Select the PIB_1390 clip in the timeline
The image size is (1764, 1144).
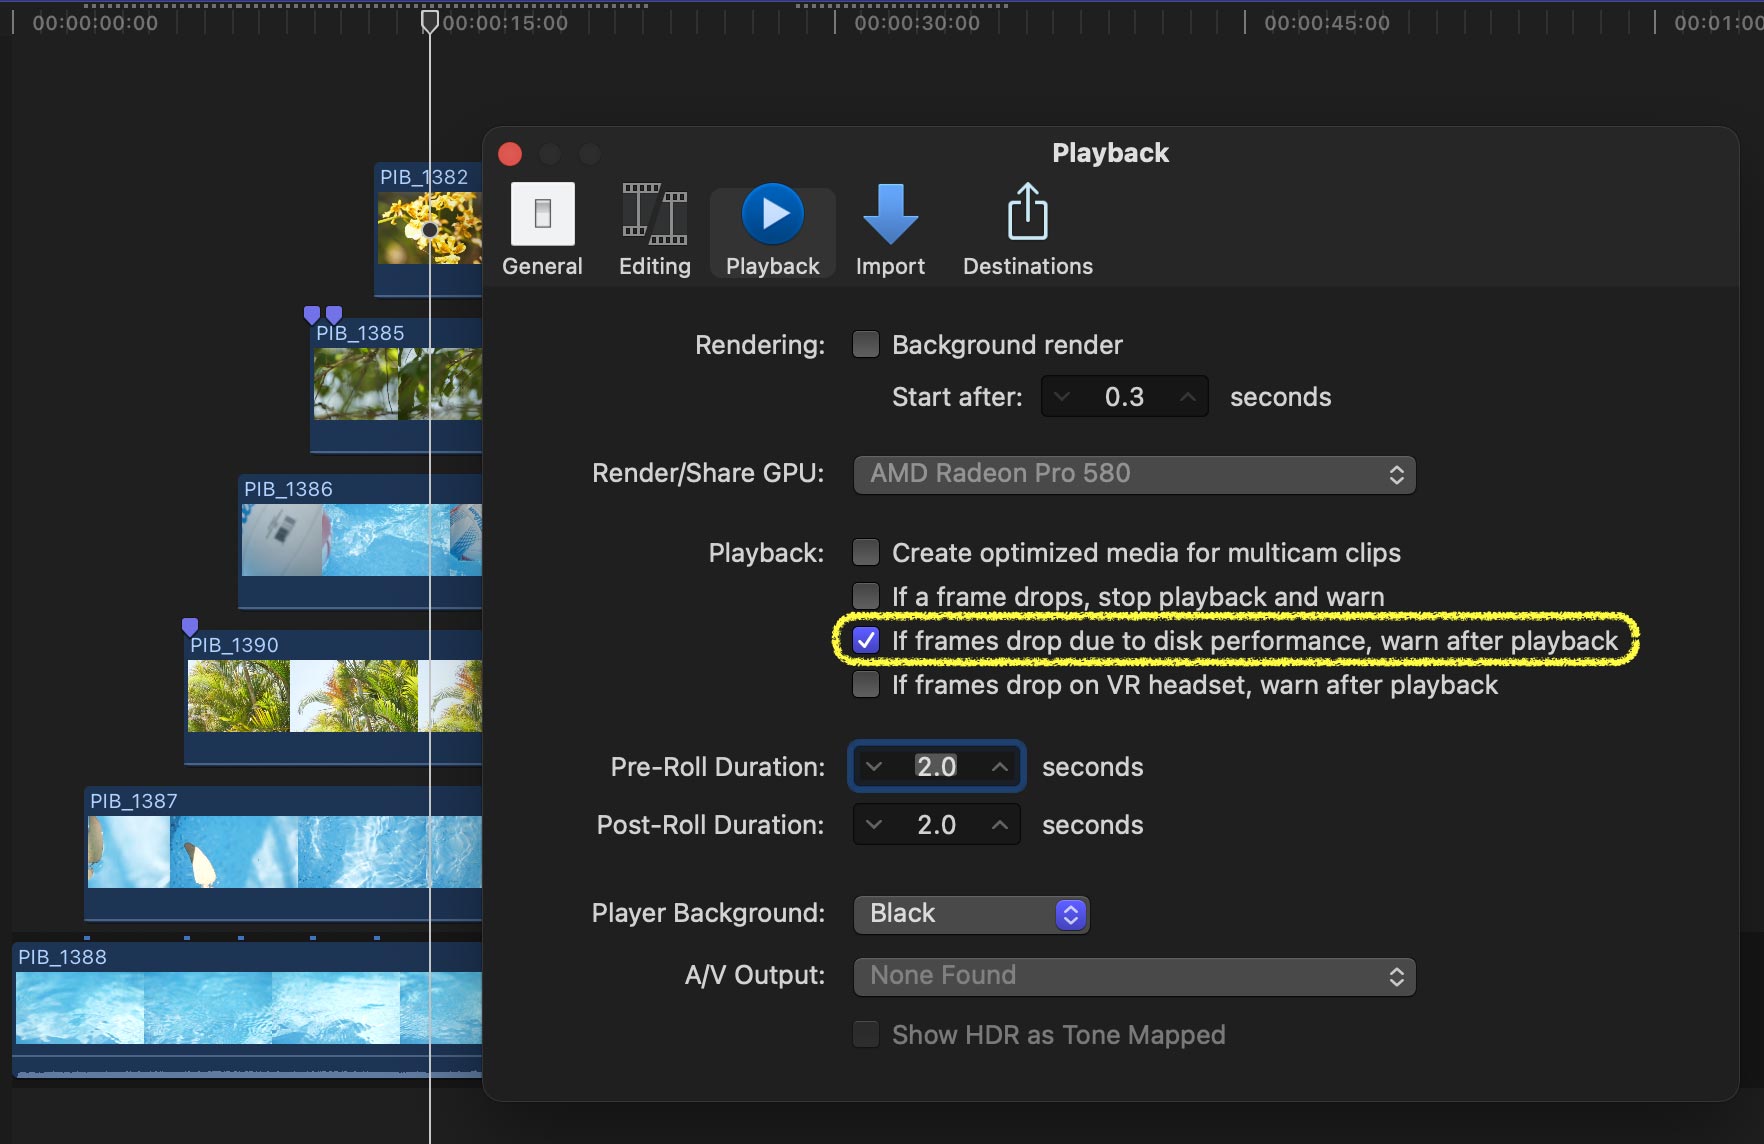(334, 697)
